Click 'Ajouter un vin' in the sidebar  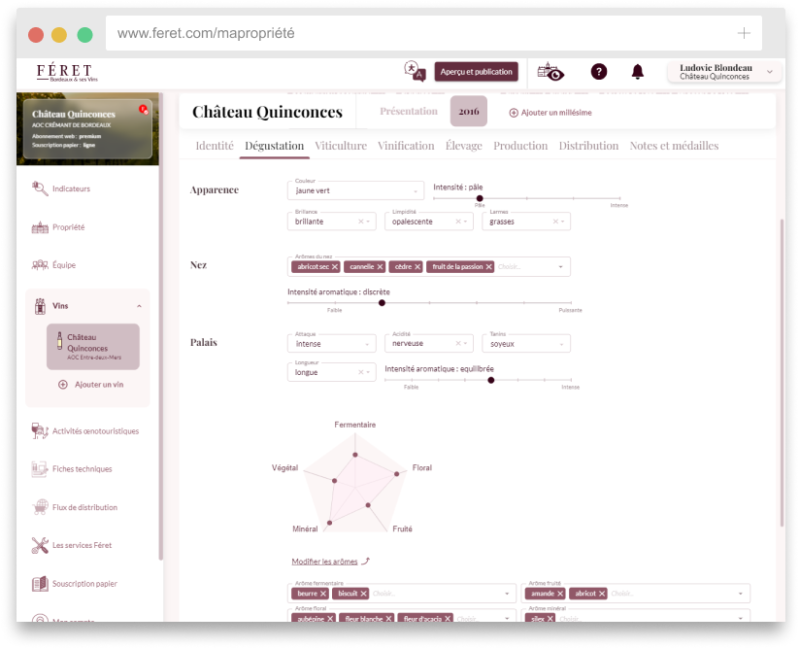(x=91, y=385)
